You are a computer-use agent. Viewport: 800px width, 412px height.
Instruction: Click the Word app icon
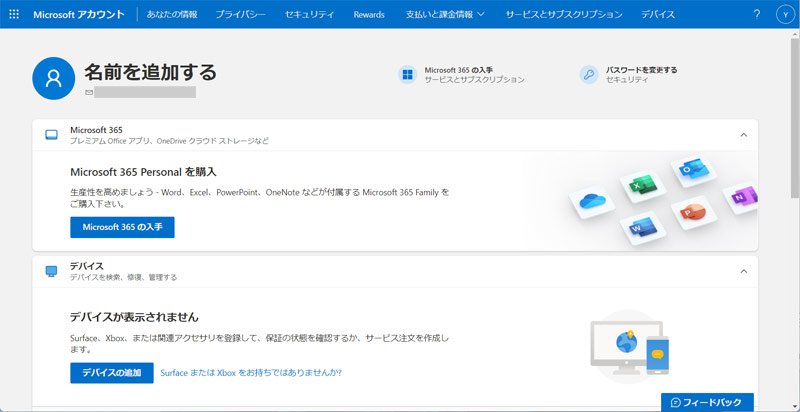point(641,228)
